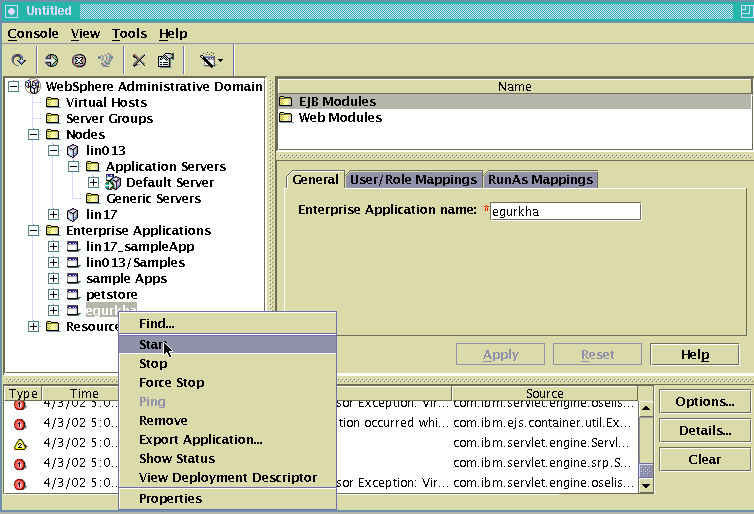Click the Help button in properties panel
The image size is (754, 514).
pos(695,354)
